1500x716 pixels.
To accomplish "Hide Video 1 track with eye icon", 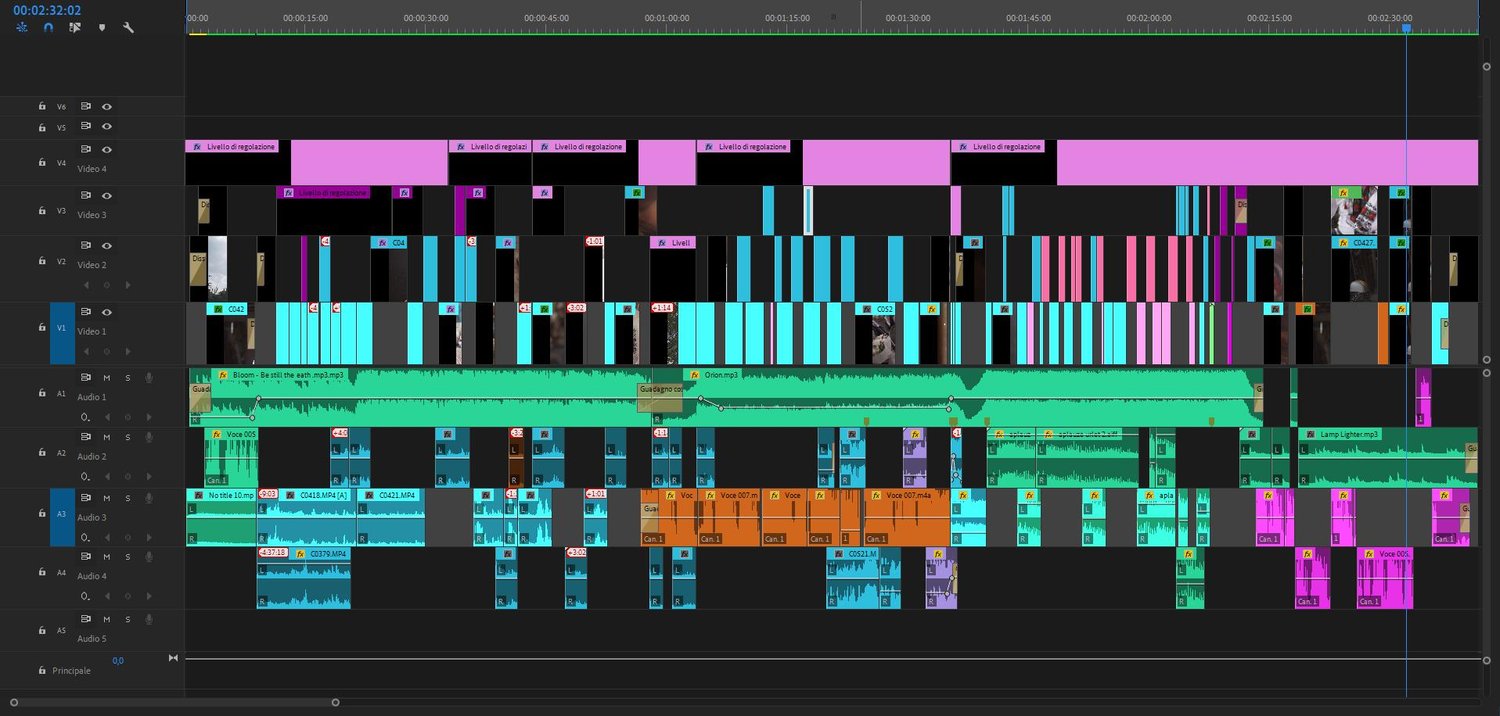I will pos(106,312).
